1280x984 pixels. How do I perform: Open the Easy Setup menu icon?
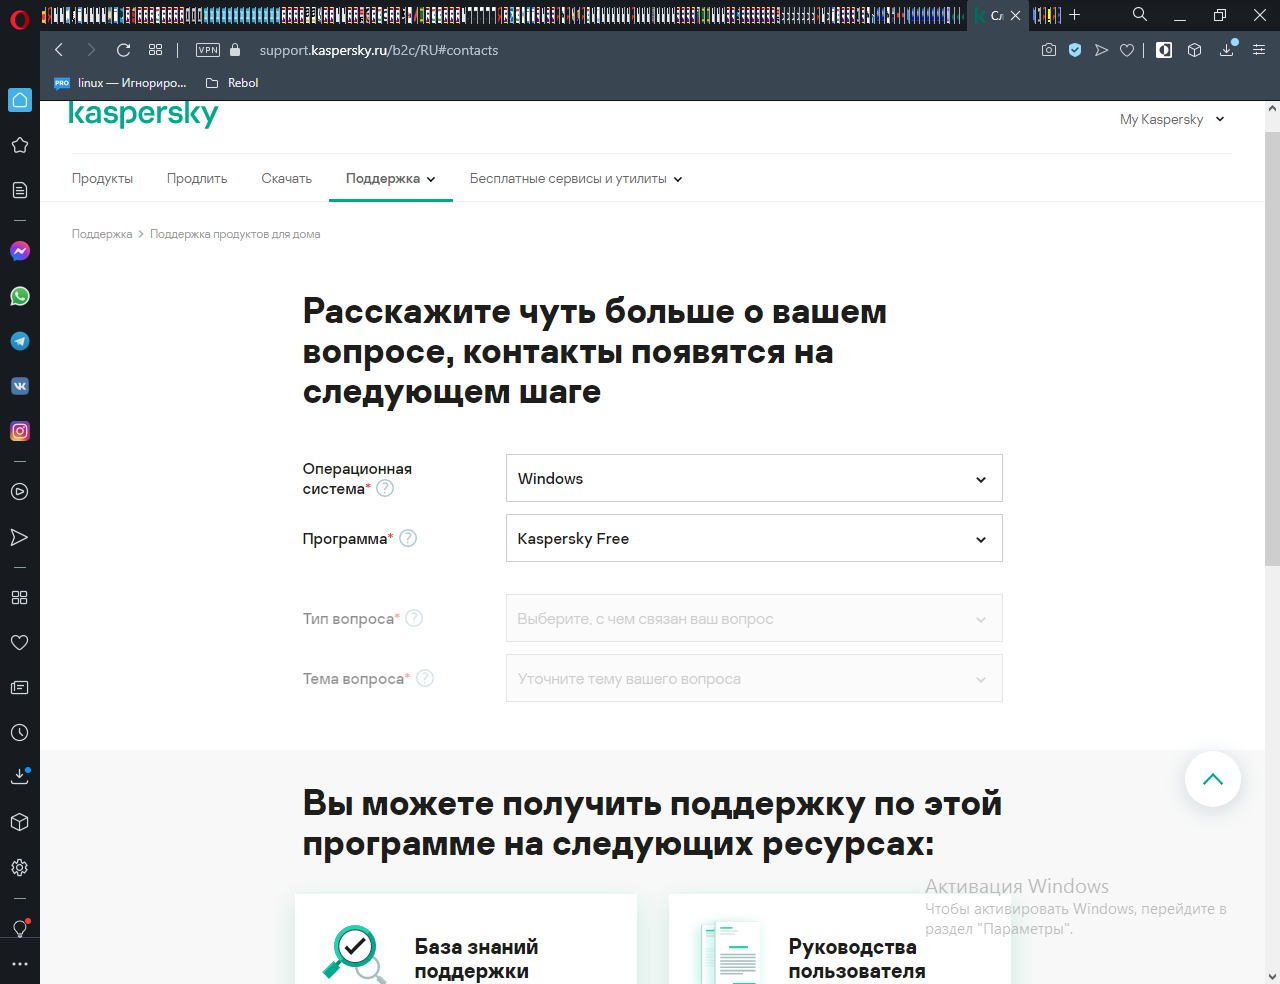pos(1259,50)
